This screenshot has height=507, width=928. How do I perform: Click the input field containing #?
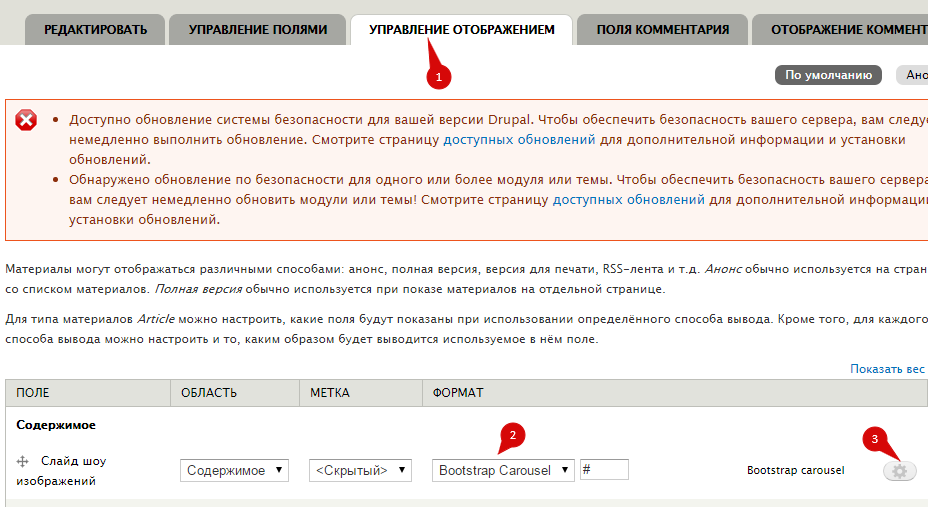click(x=603, y=470)
